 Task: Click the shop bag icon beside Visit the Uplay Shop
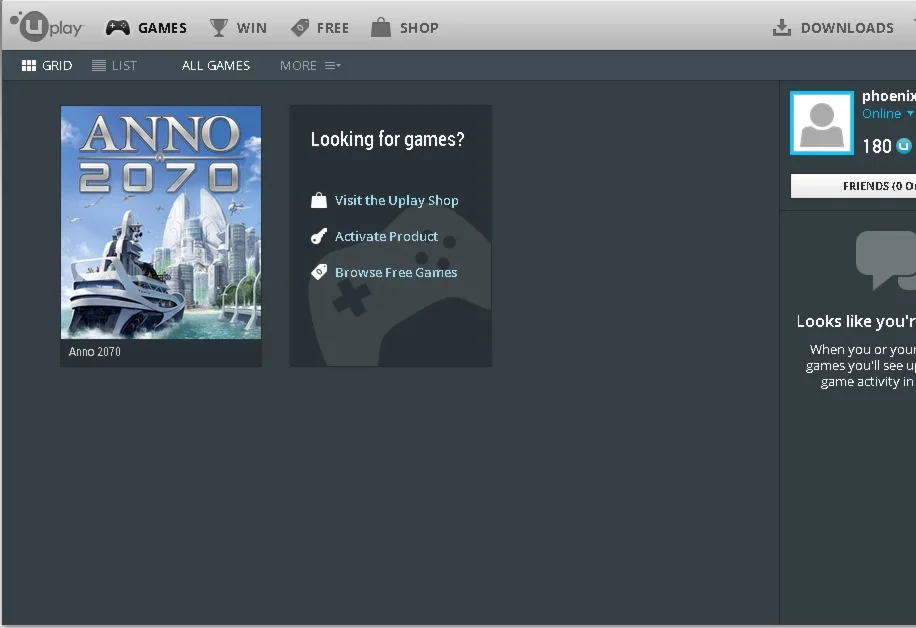pyautogui.click(x=320, y=200)
